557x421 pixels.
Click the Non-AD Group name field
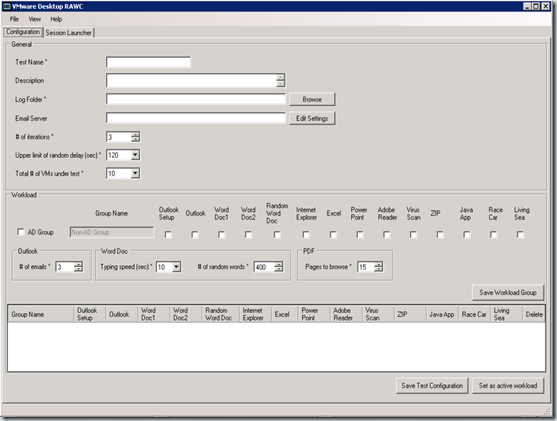(x=112, y=232)
